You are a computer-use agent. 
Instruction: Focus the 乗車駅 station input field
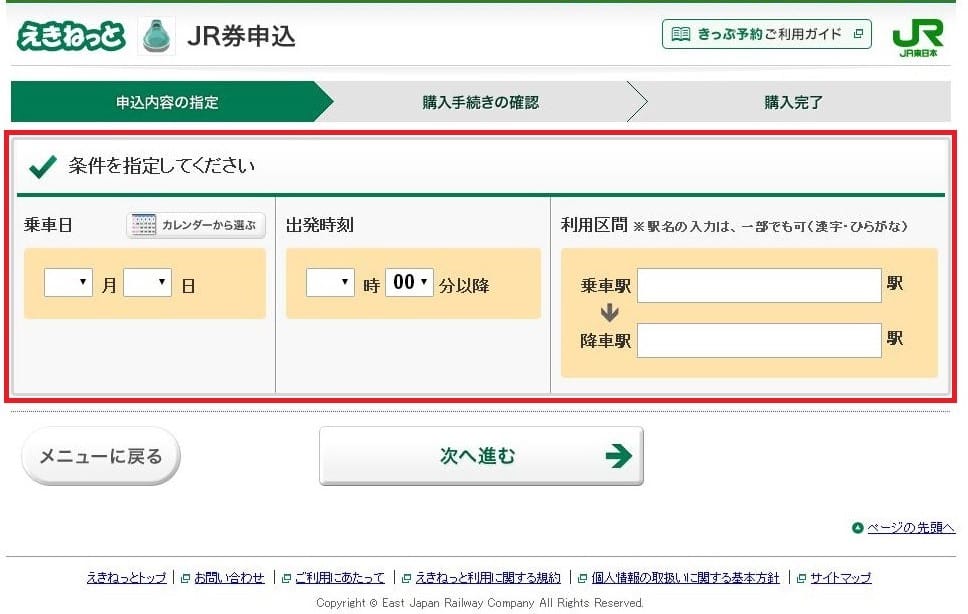click(758, 285)
